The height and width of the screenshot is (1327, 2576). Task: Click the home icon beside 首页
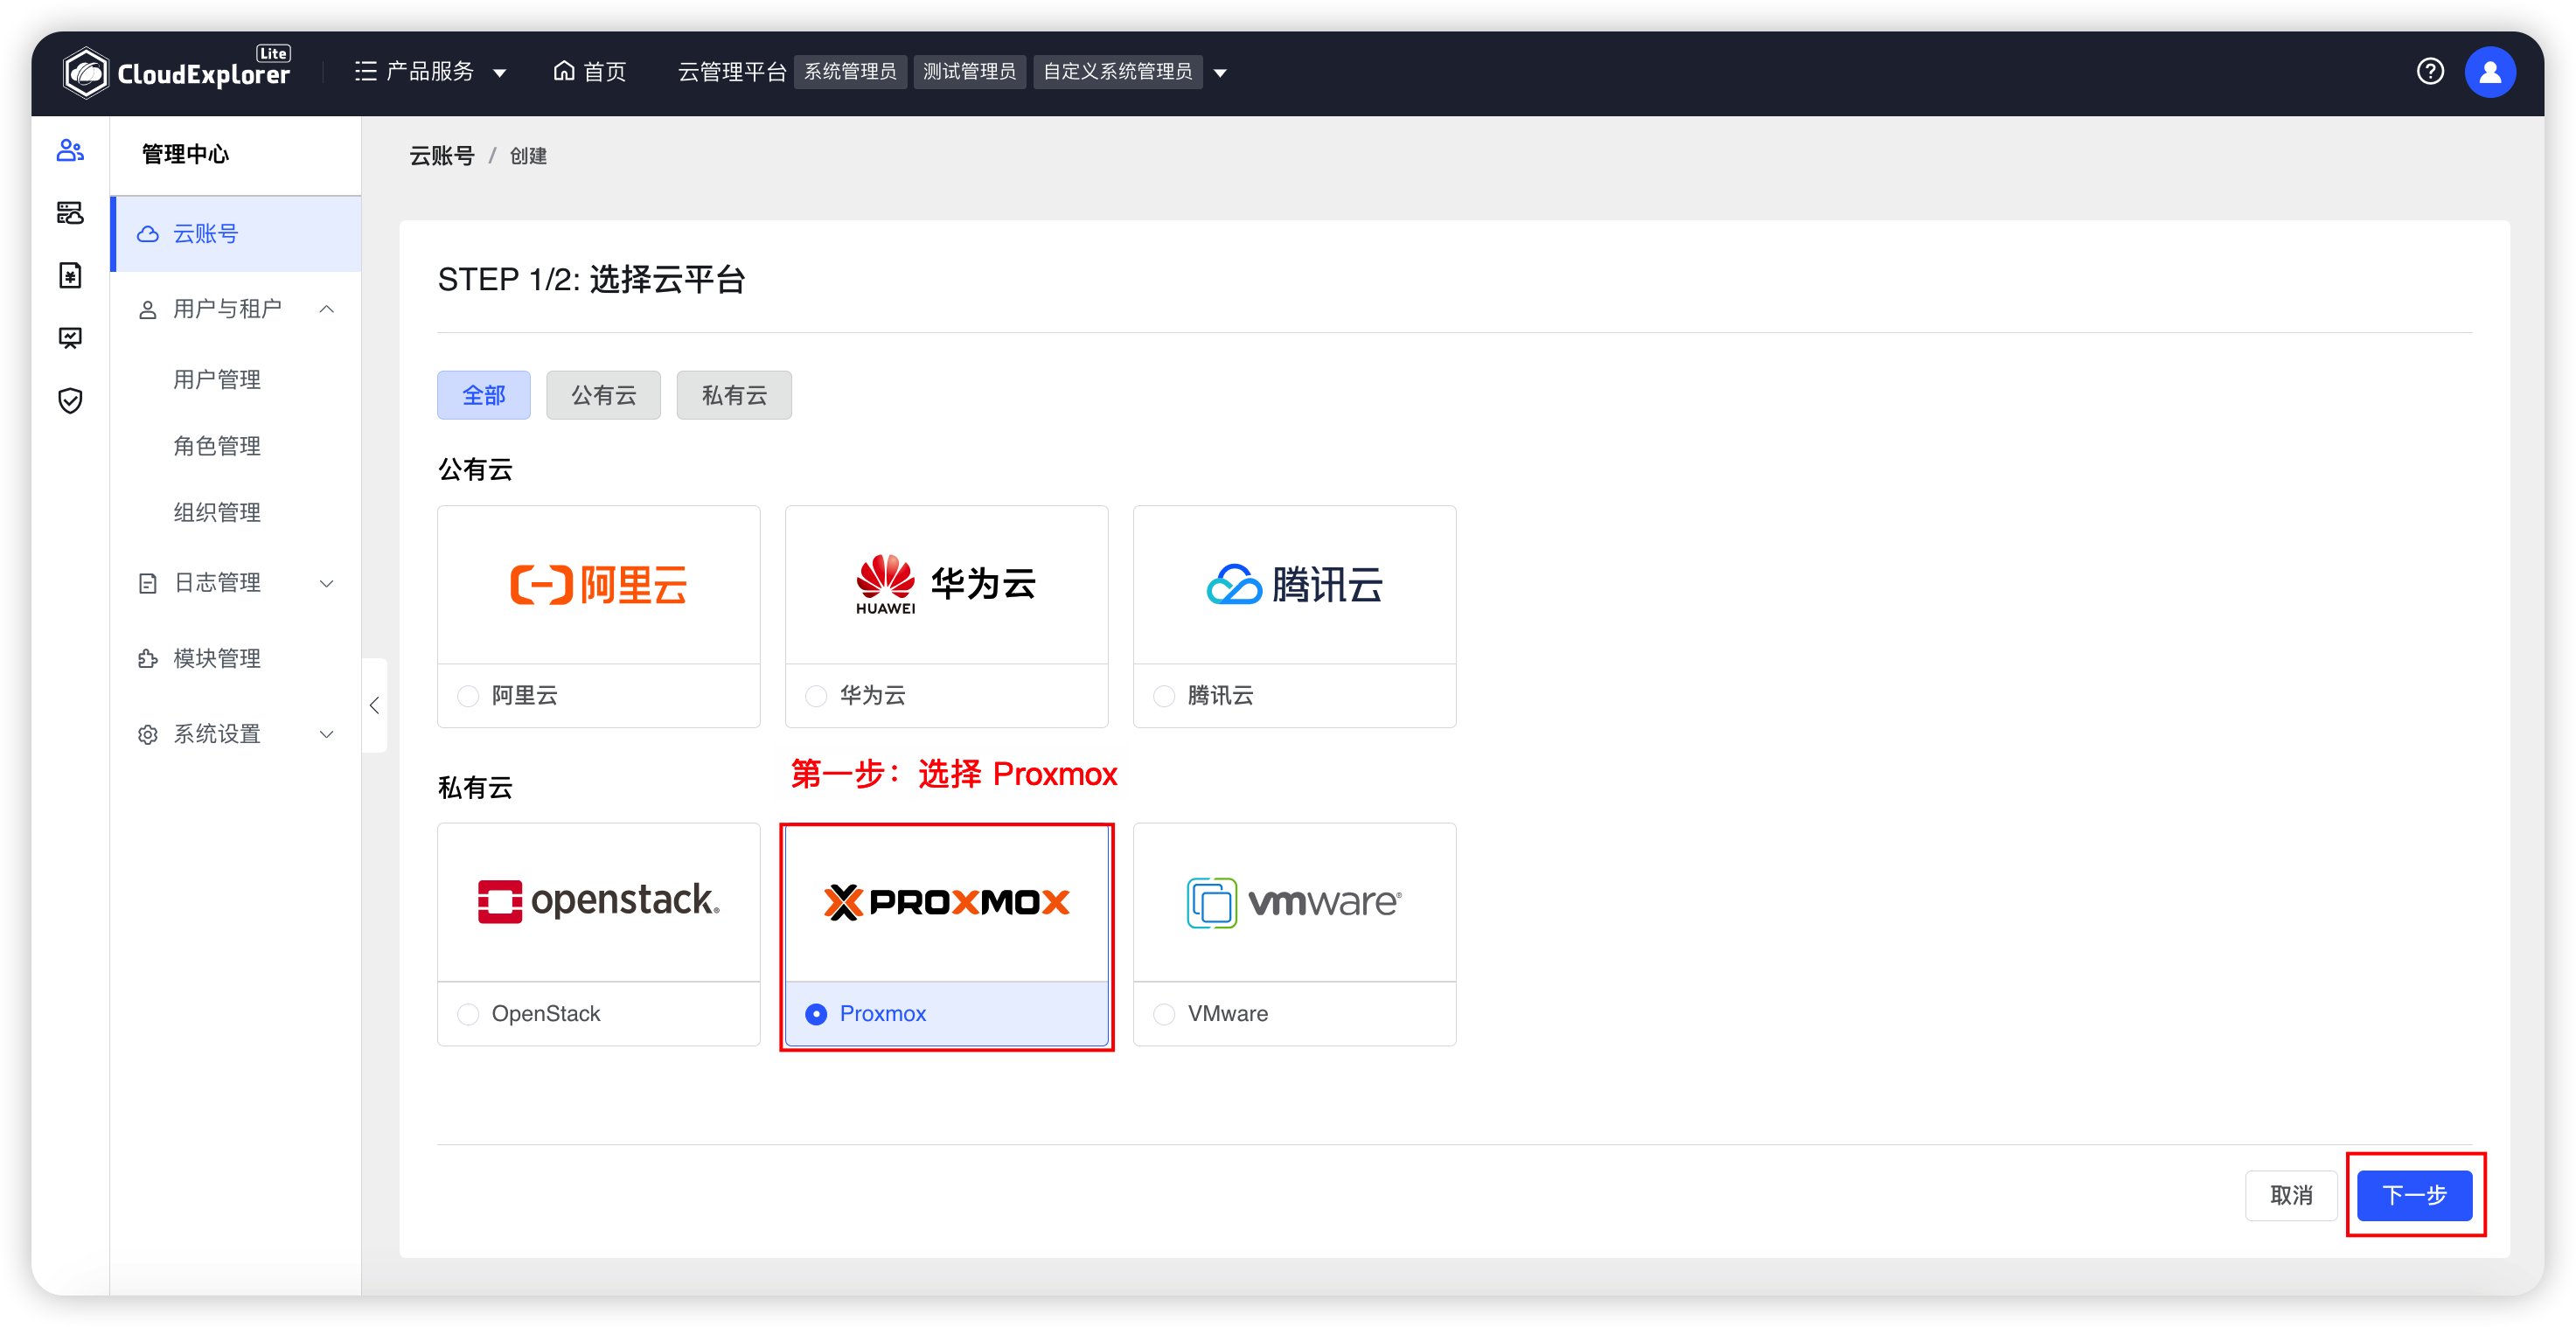[x=564, y=71]
